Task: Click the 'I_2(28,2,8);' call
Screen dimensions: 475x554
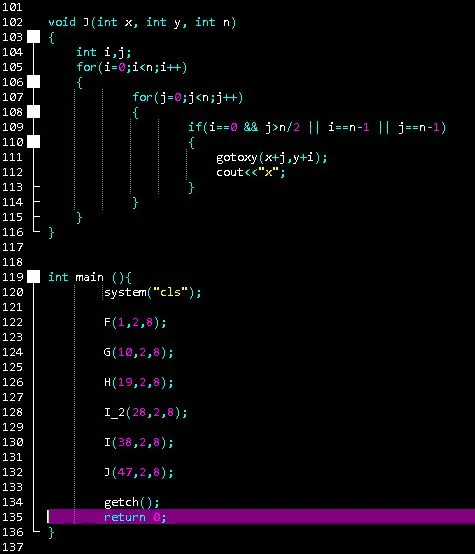Action: (146, 413)
